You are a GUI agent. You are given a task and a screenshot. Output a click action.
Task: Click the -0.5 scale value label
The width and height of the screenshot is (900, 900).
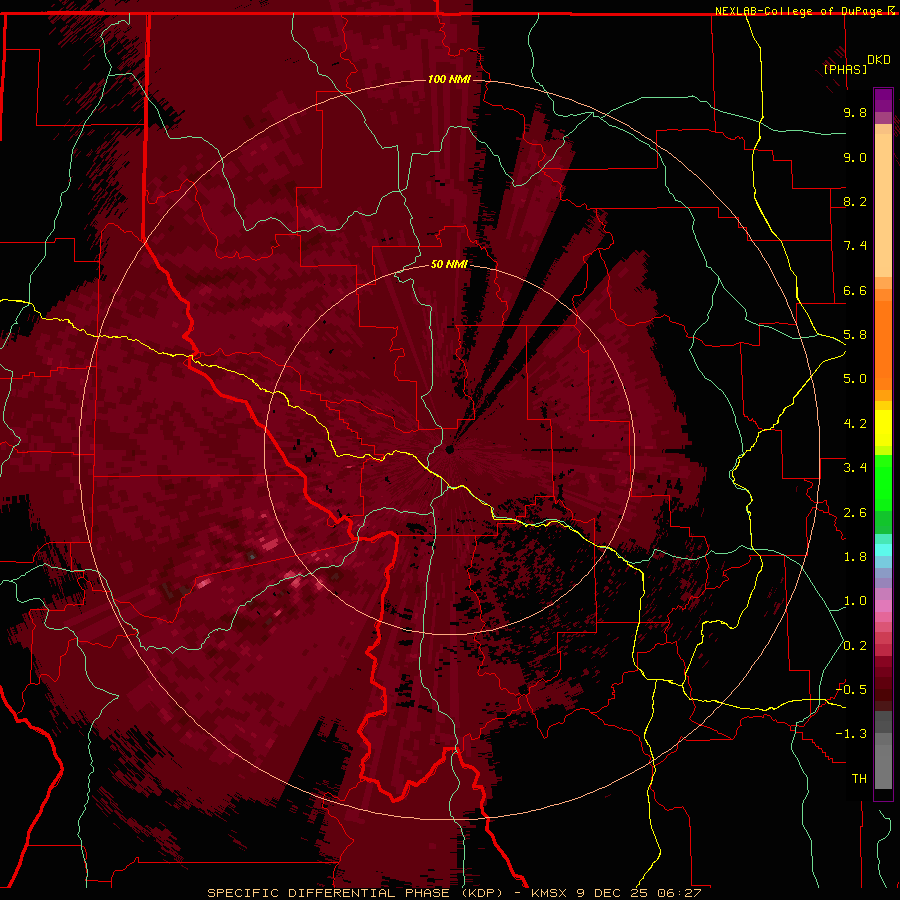pos(851,690)
